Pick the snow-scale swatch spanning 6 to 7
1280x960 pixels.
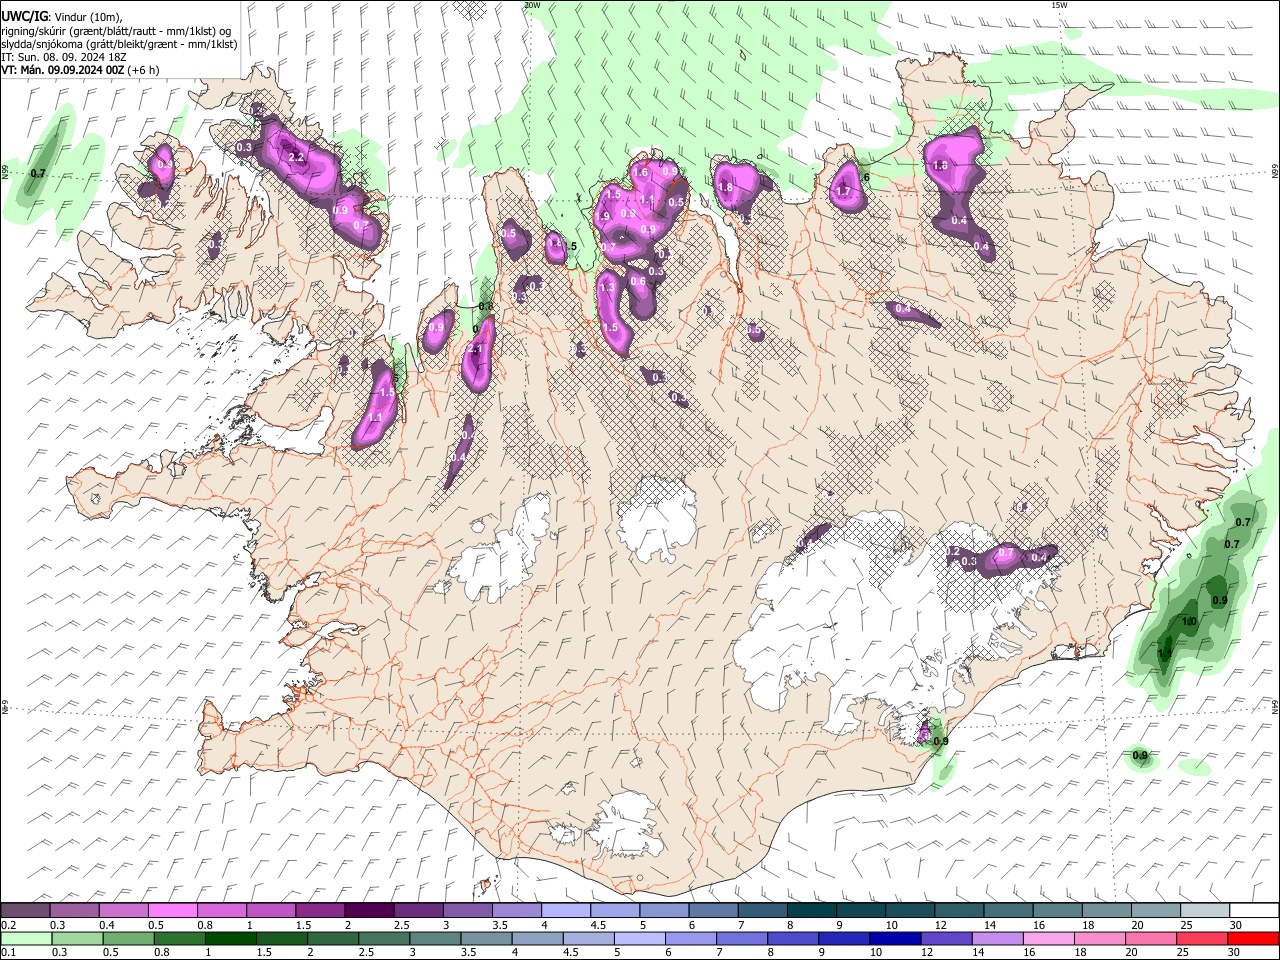pyautogui.click(x=712, y=910)
